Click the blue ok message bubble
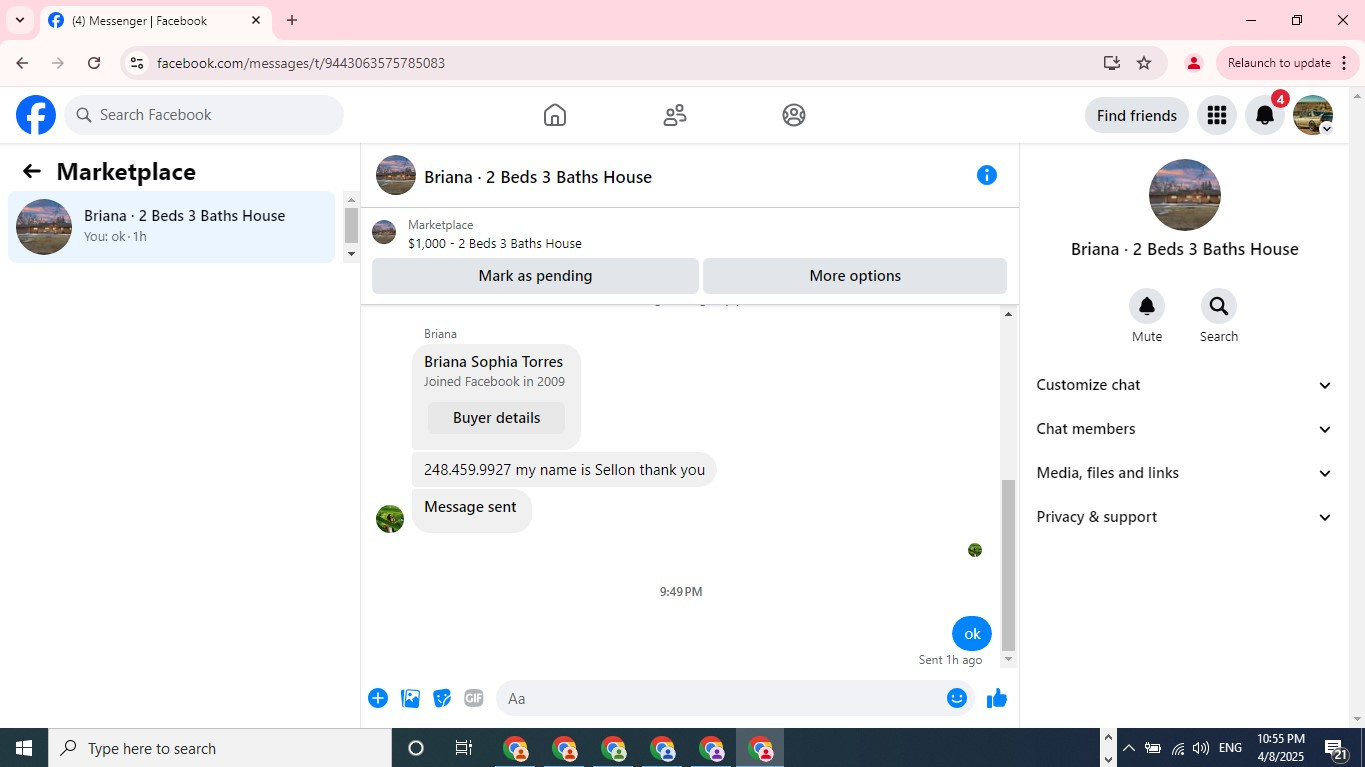Viewport: 1365px width, 767px height. (x=972, y=634)
